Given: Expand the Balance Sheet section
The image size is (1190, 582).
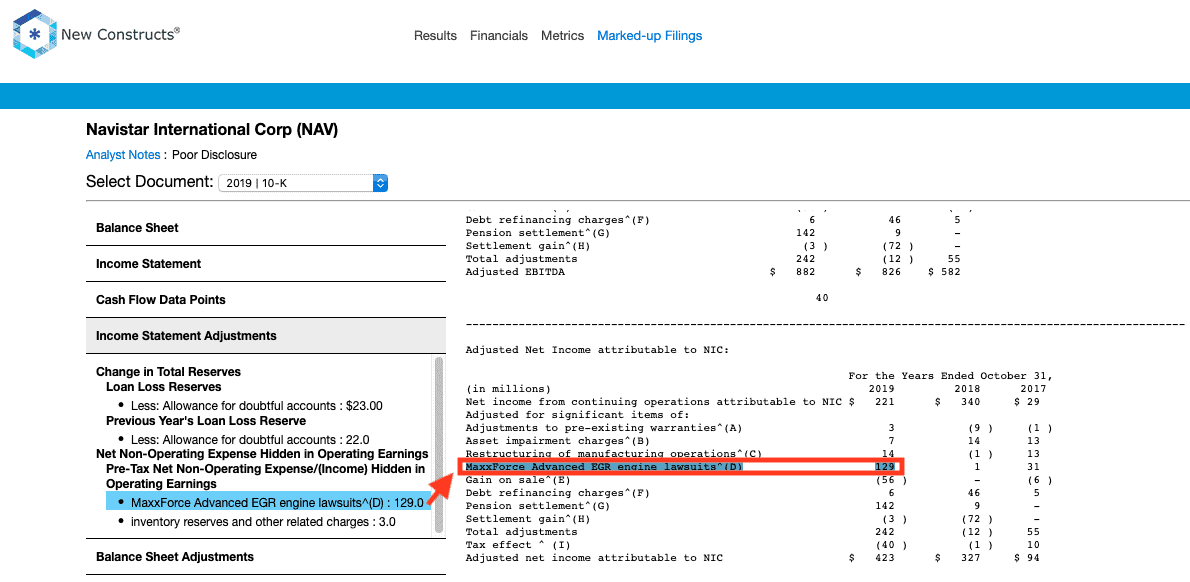Looking at the screenshot, I should 266,228.
